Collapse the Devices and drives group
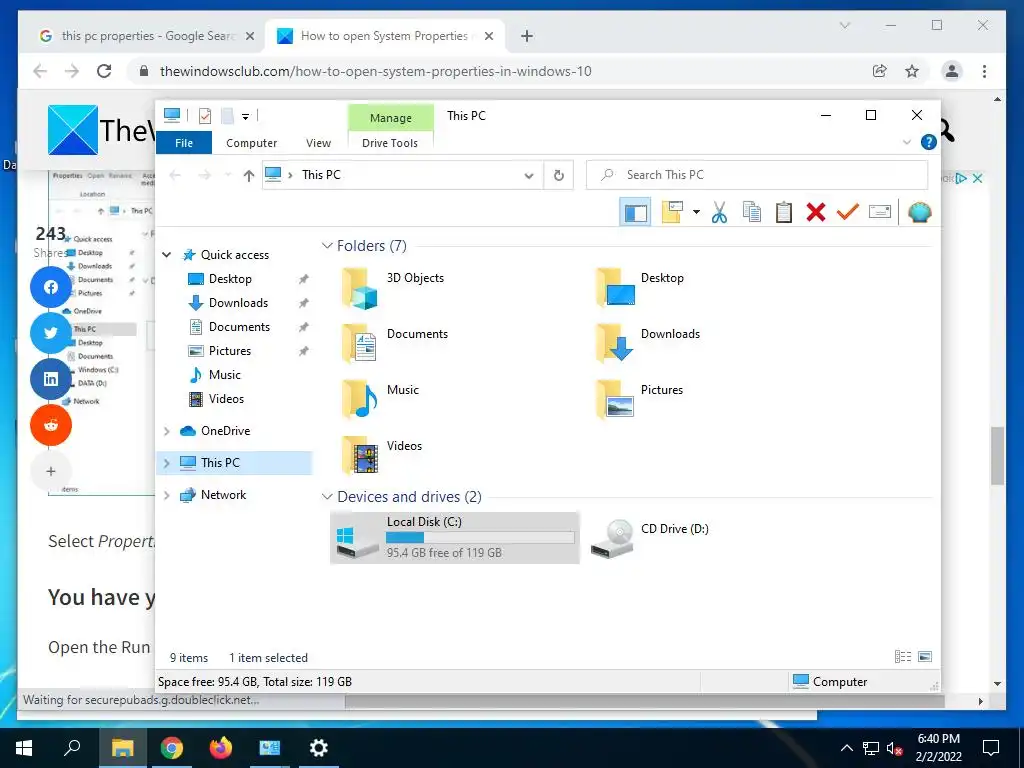Image resolution: width=1024 pixels, height=768 pixels. 327,496
